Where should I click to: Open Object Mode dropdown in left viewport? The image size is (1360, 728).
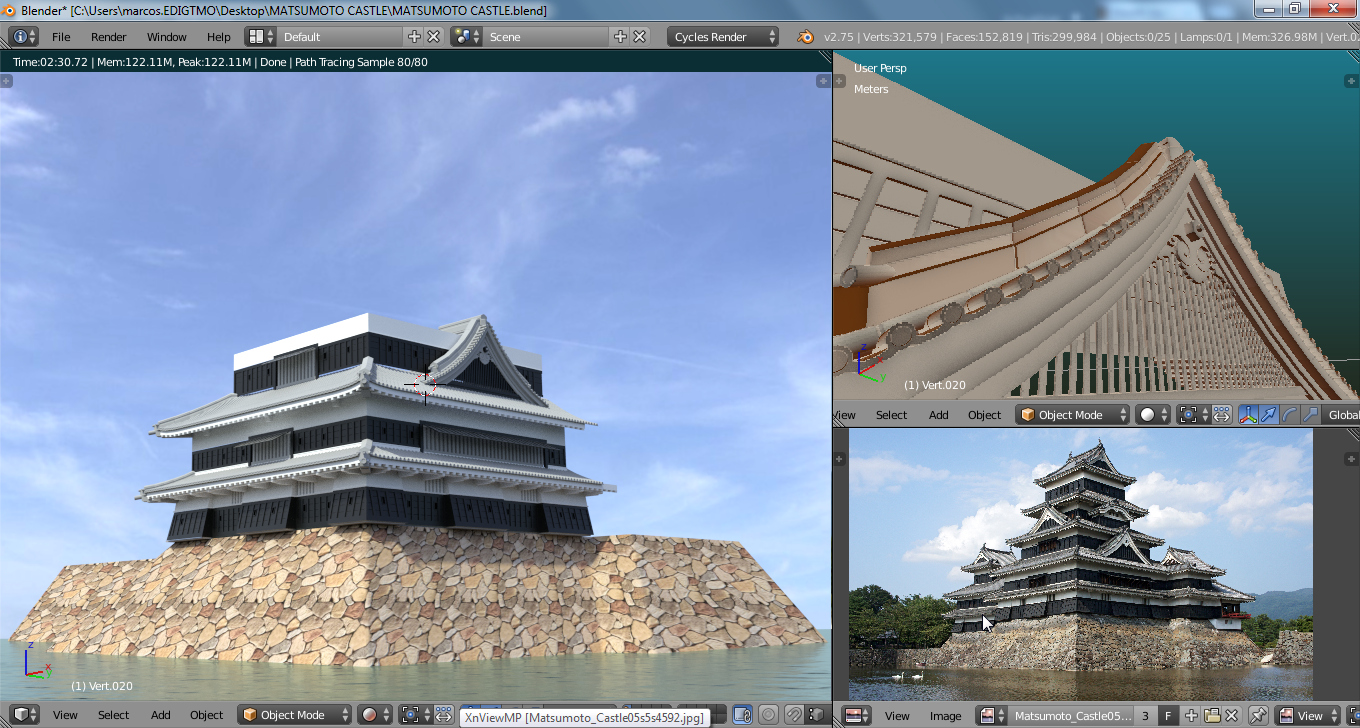tap(295, 715)
